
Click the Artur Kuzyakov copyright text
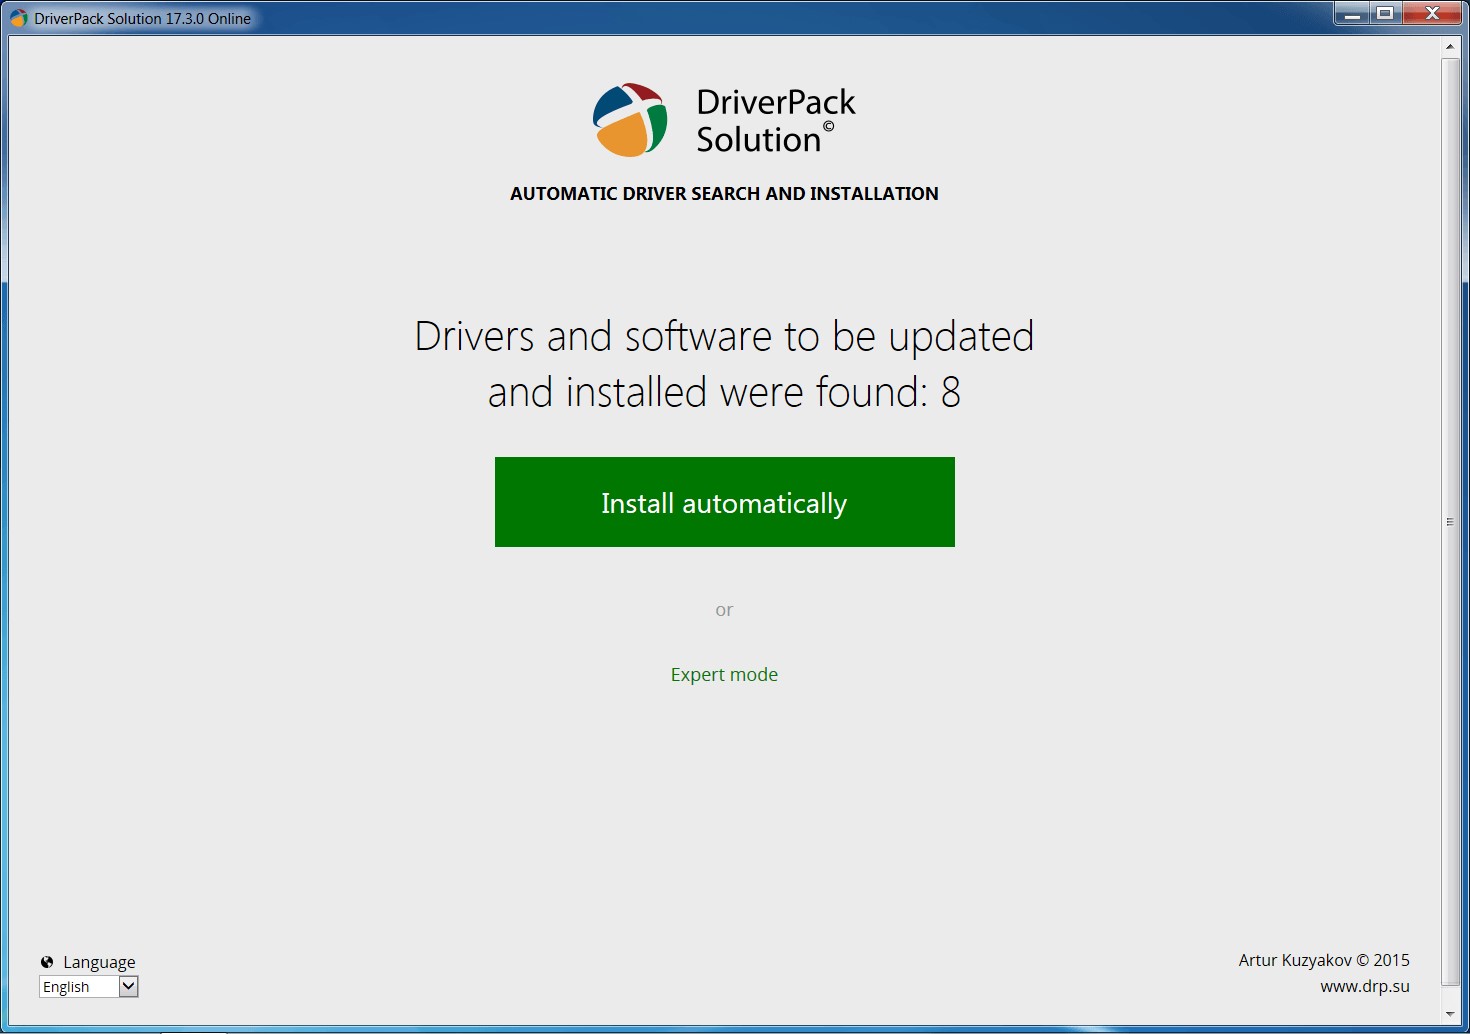pyautogui.click(x=1322, y=959)
